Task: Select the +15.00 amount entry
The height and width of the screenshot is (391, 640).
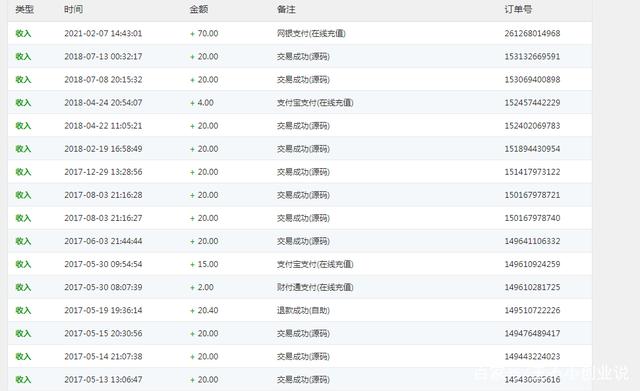Action: (204, 264)
